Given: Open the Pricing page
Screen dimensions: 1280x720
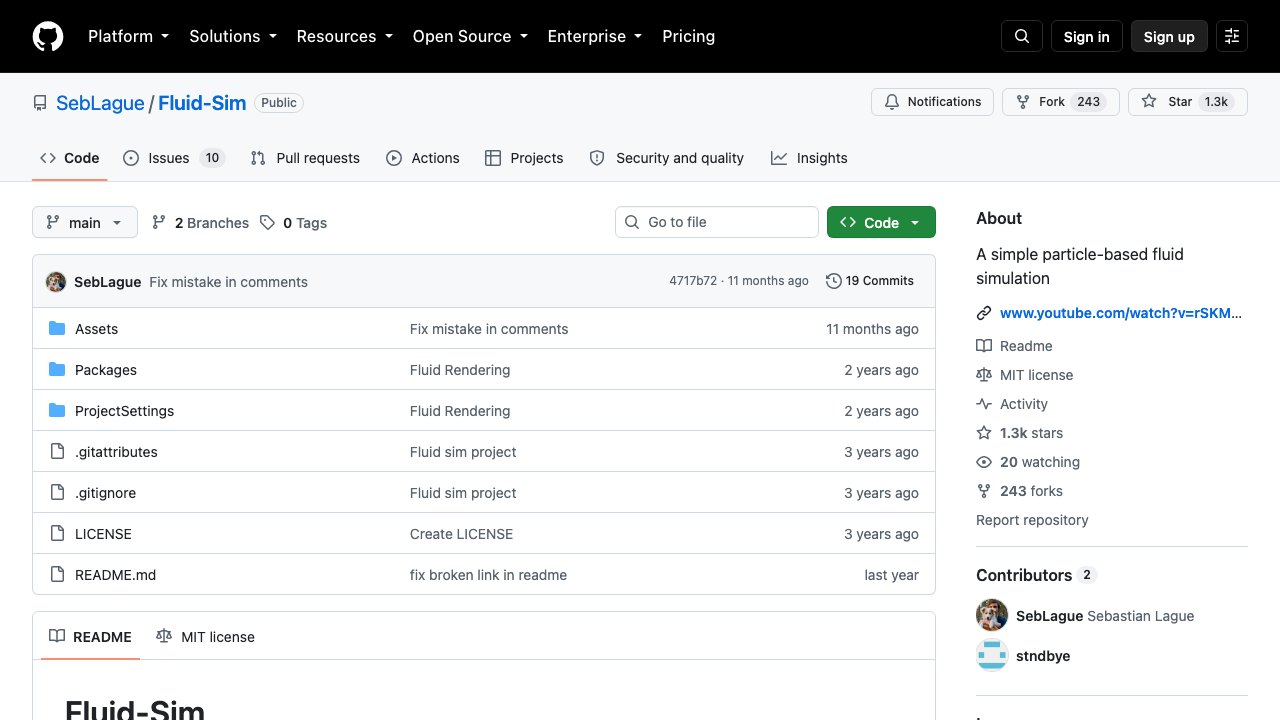Looking at the screenshot, I should click(689, 36).
